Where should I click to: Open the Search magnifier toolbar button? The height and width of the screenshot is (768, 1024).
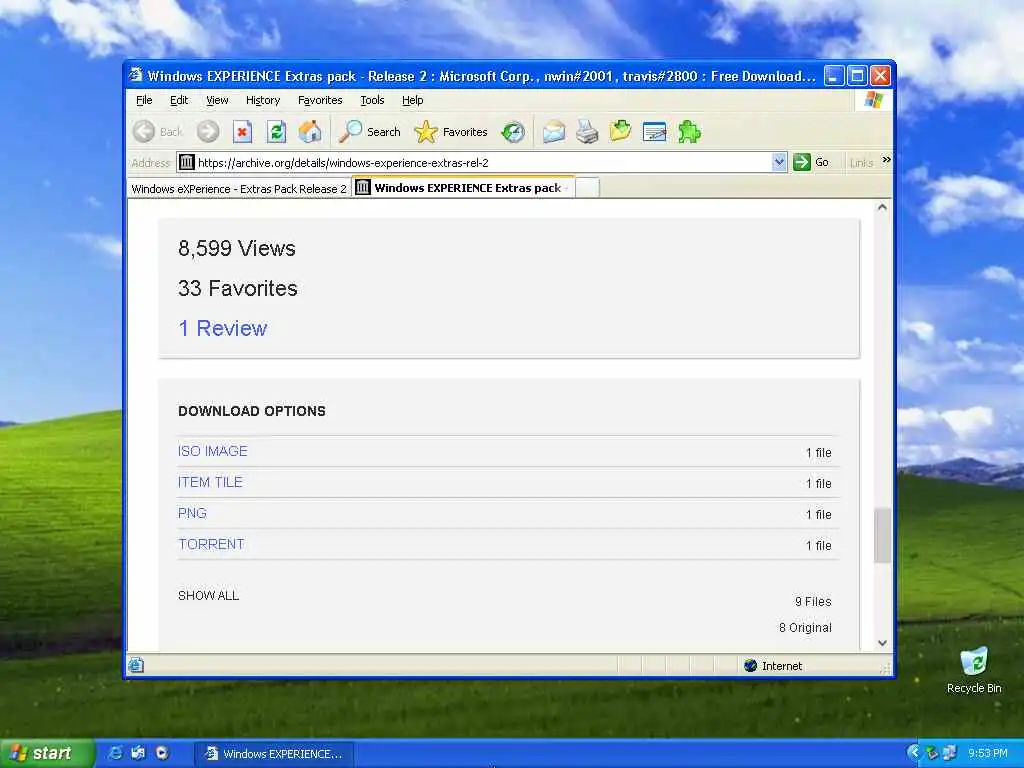point(370,132)
